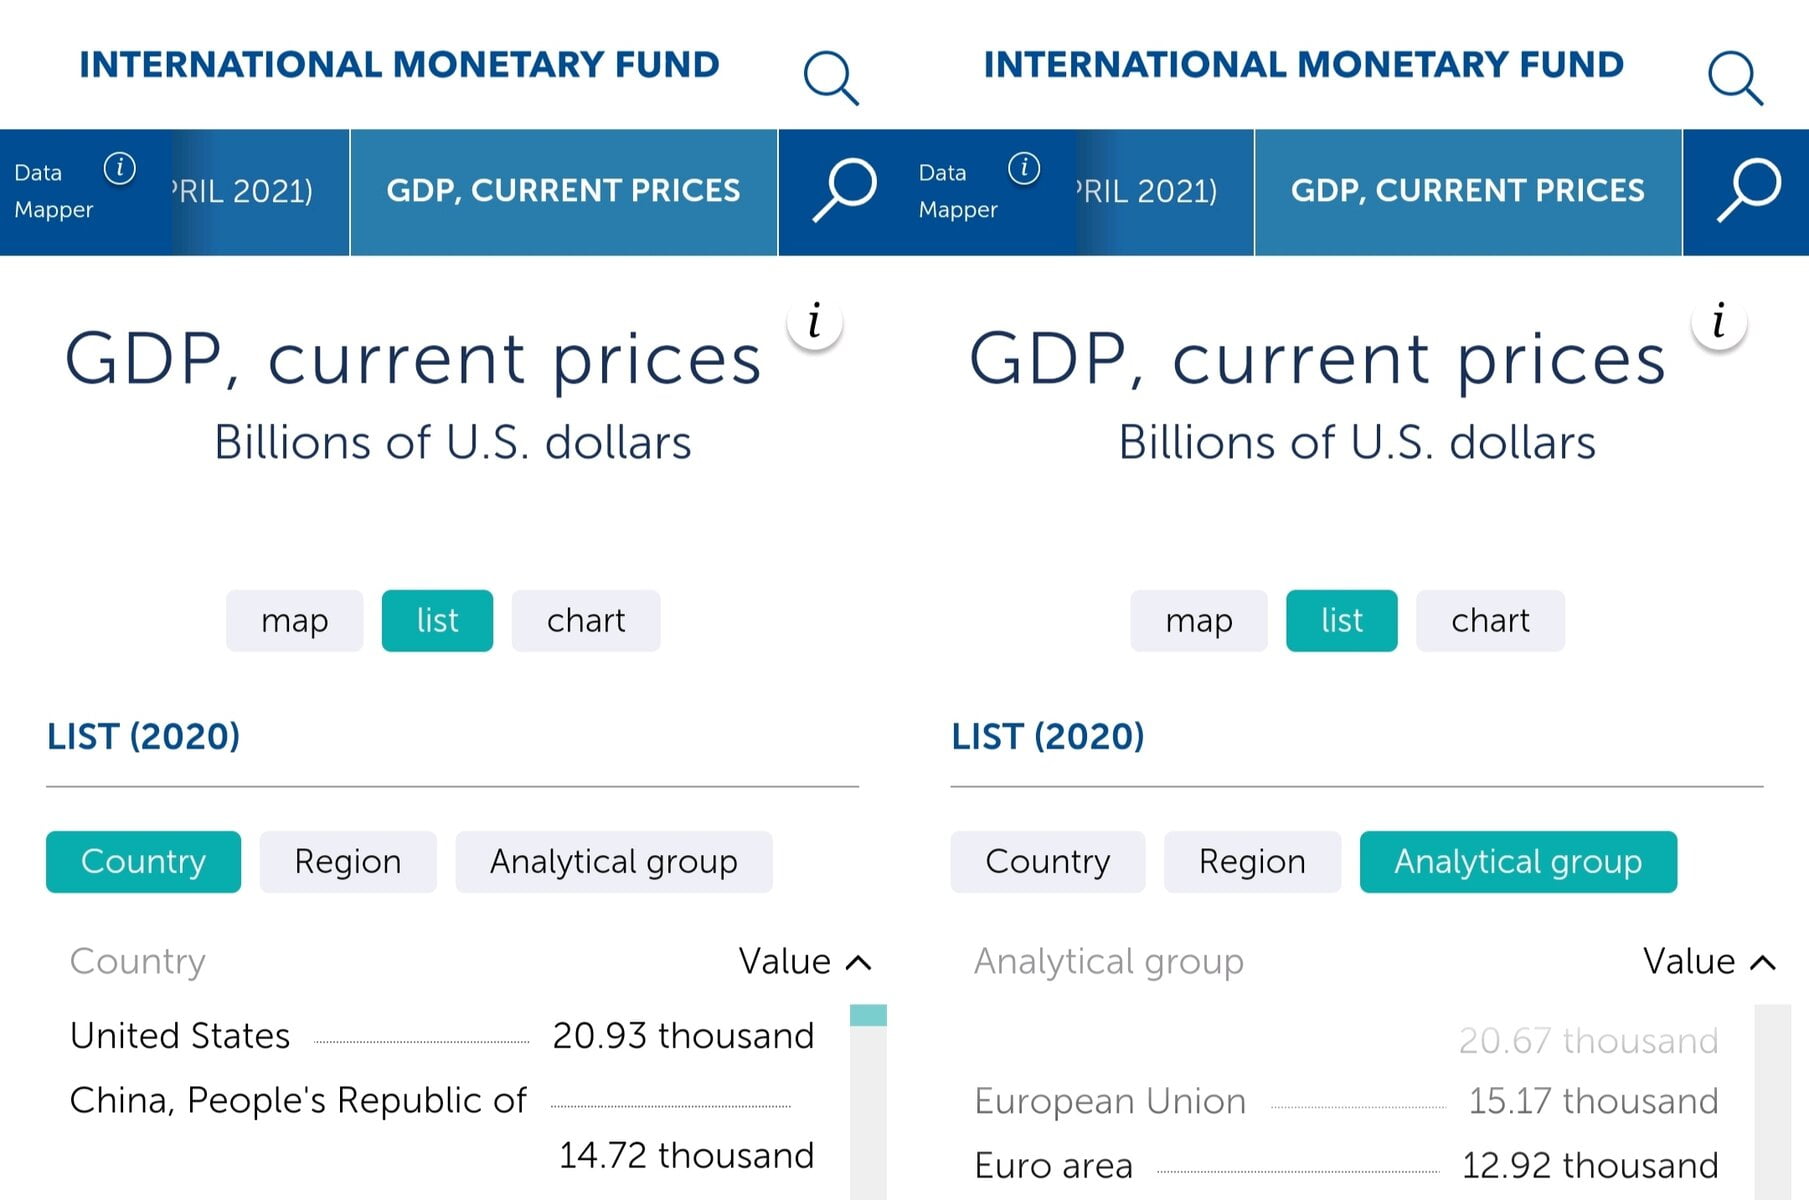Click GDP, CURRENT PRICES bar in right panel
Viewport: 1809px width, 1200px height.
(1467, 191)
